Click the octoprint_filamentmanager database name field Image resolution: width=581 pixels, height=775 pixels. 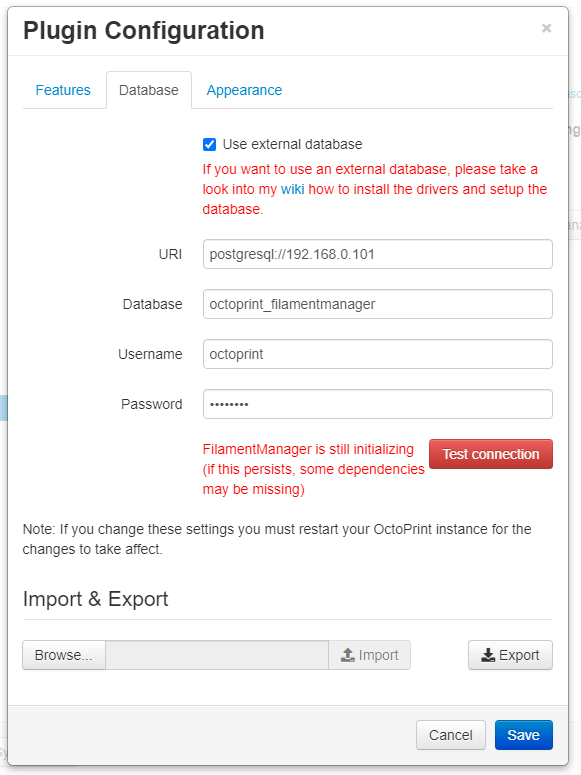click(x=378, y=304)
